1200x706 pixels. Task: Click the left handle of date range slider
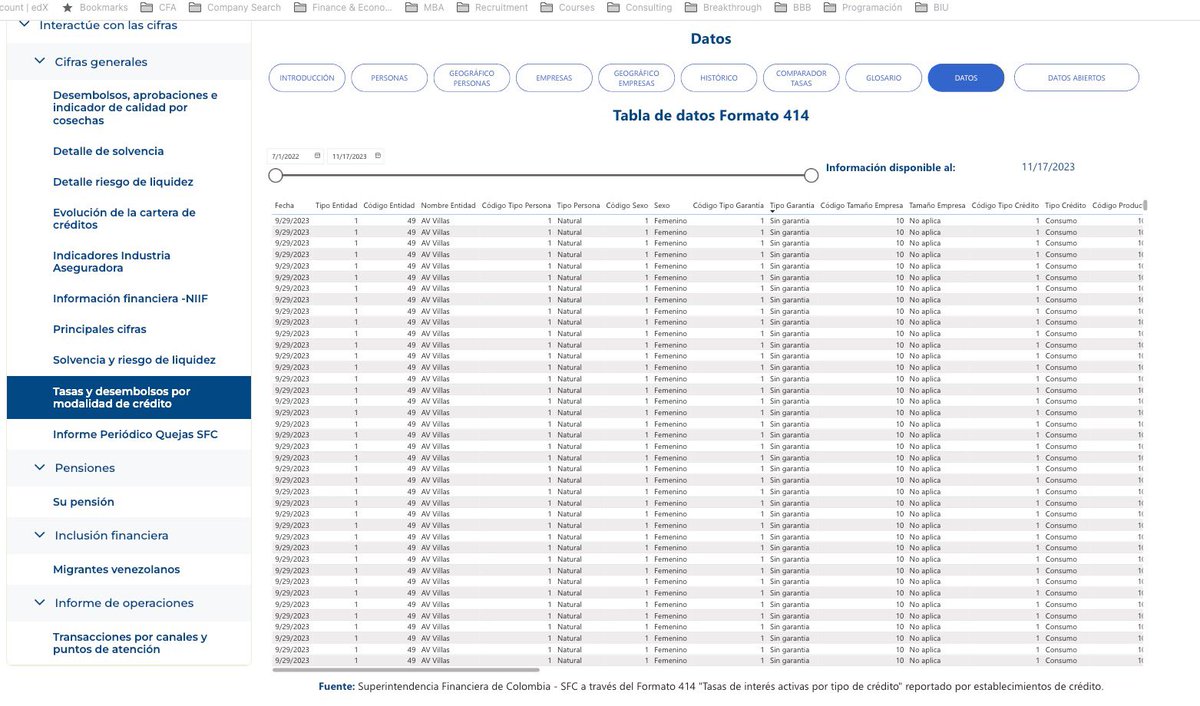pyautogui.click(x=275, y=175)
